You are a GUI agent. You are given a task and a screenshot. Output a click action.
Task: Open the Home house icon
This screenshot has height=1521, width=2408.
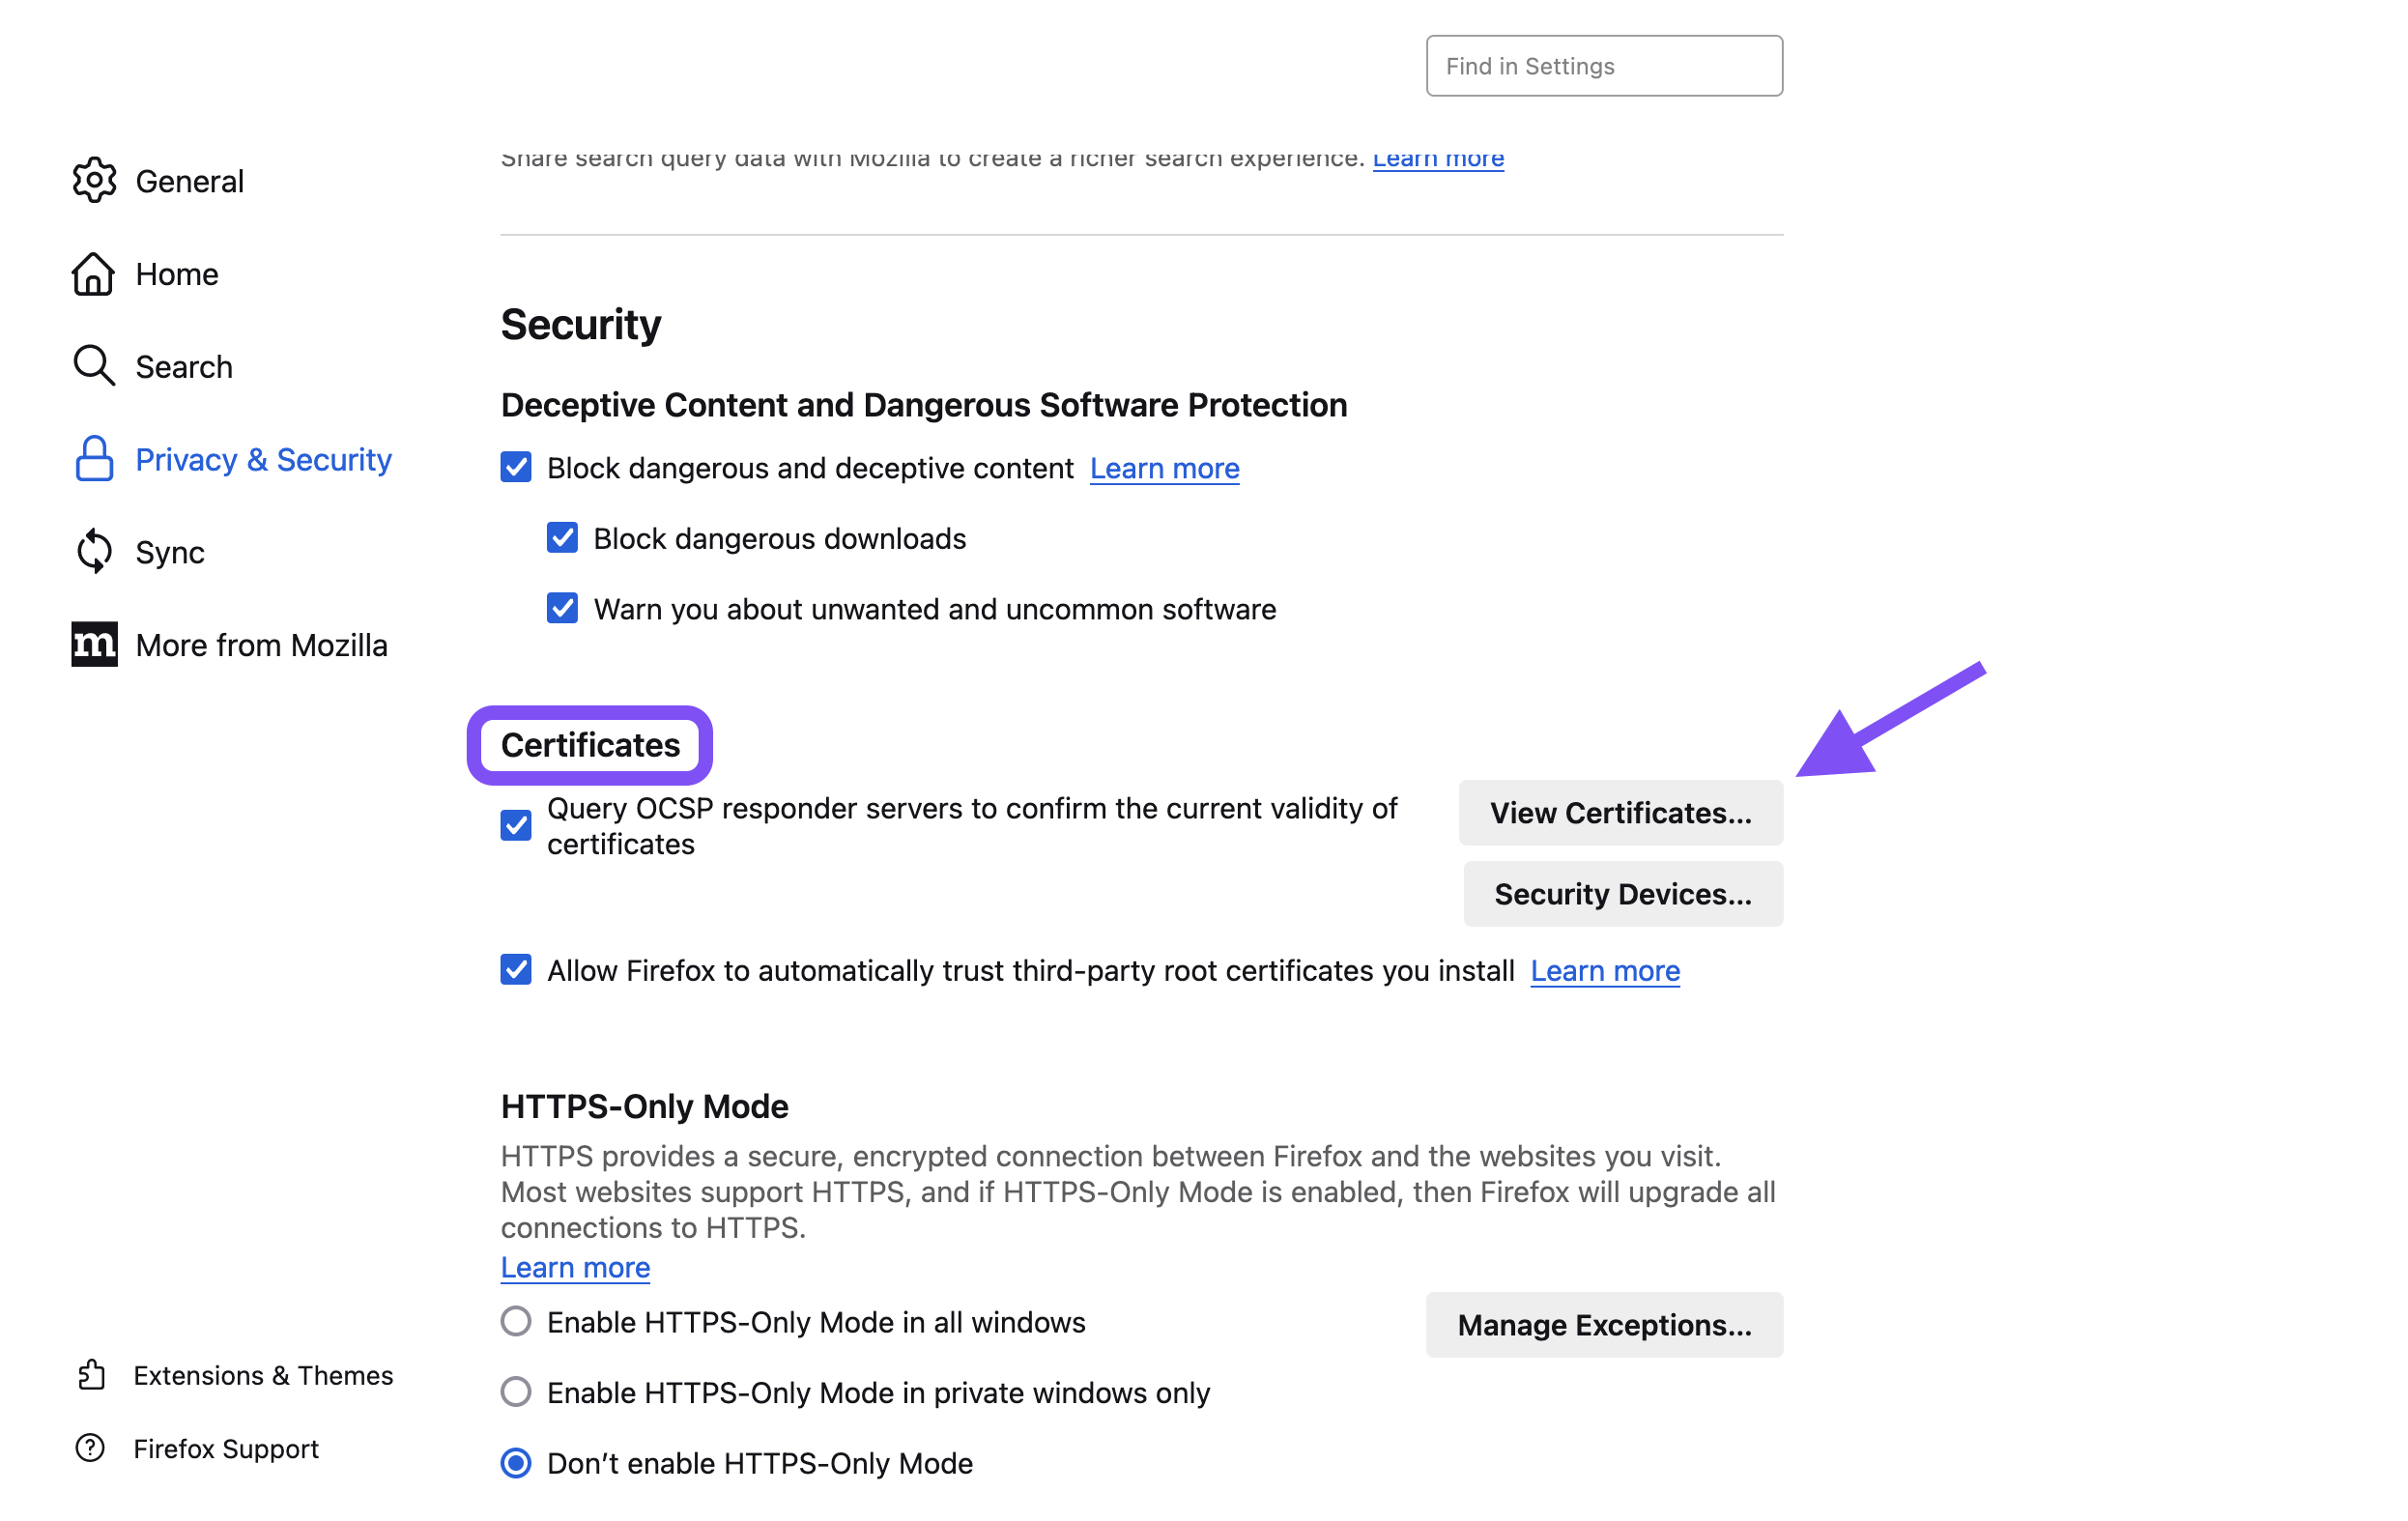click(x=94, y=273)
